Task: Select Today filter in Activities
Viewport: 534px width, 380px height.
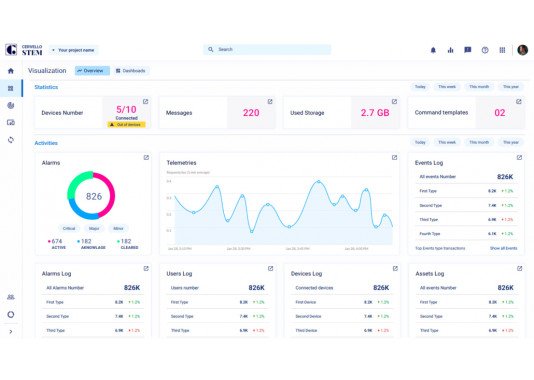Action: point(420,142)
